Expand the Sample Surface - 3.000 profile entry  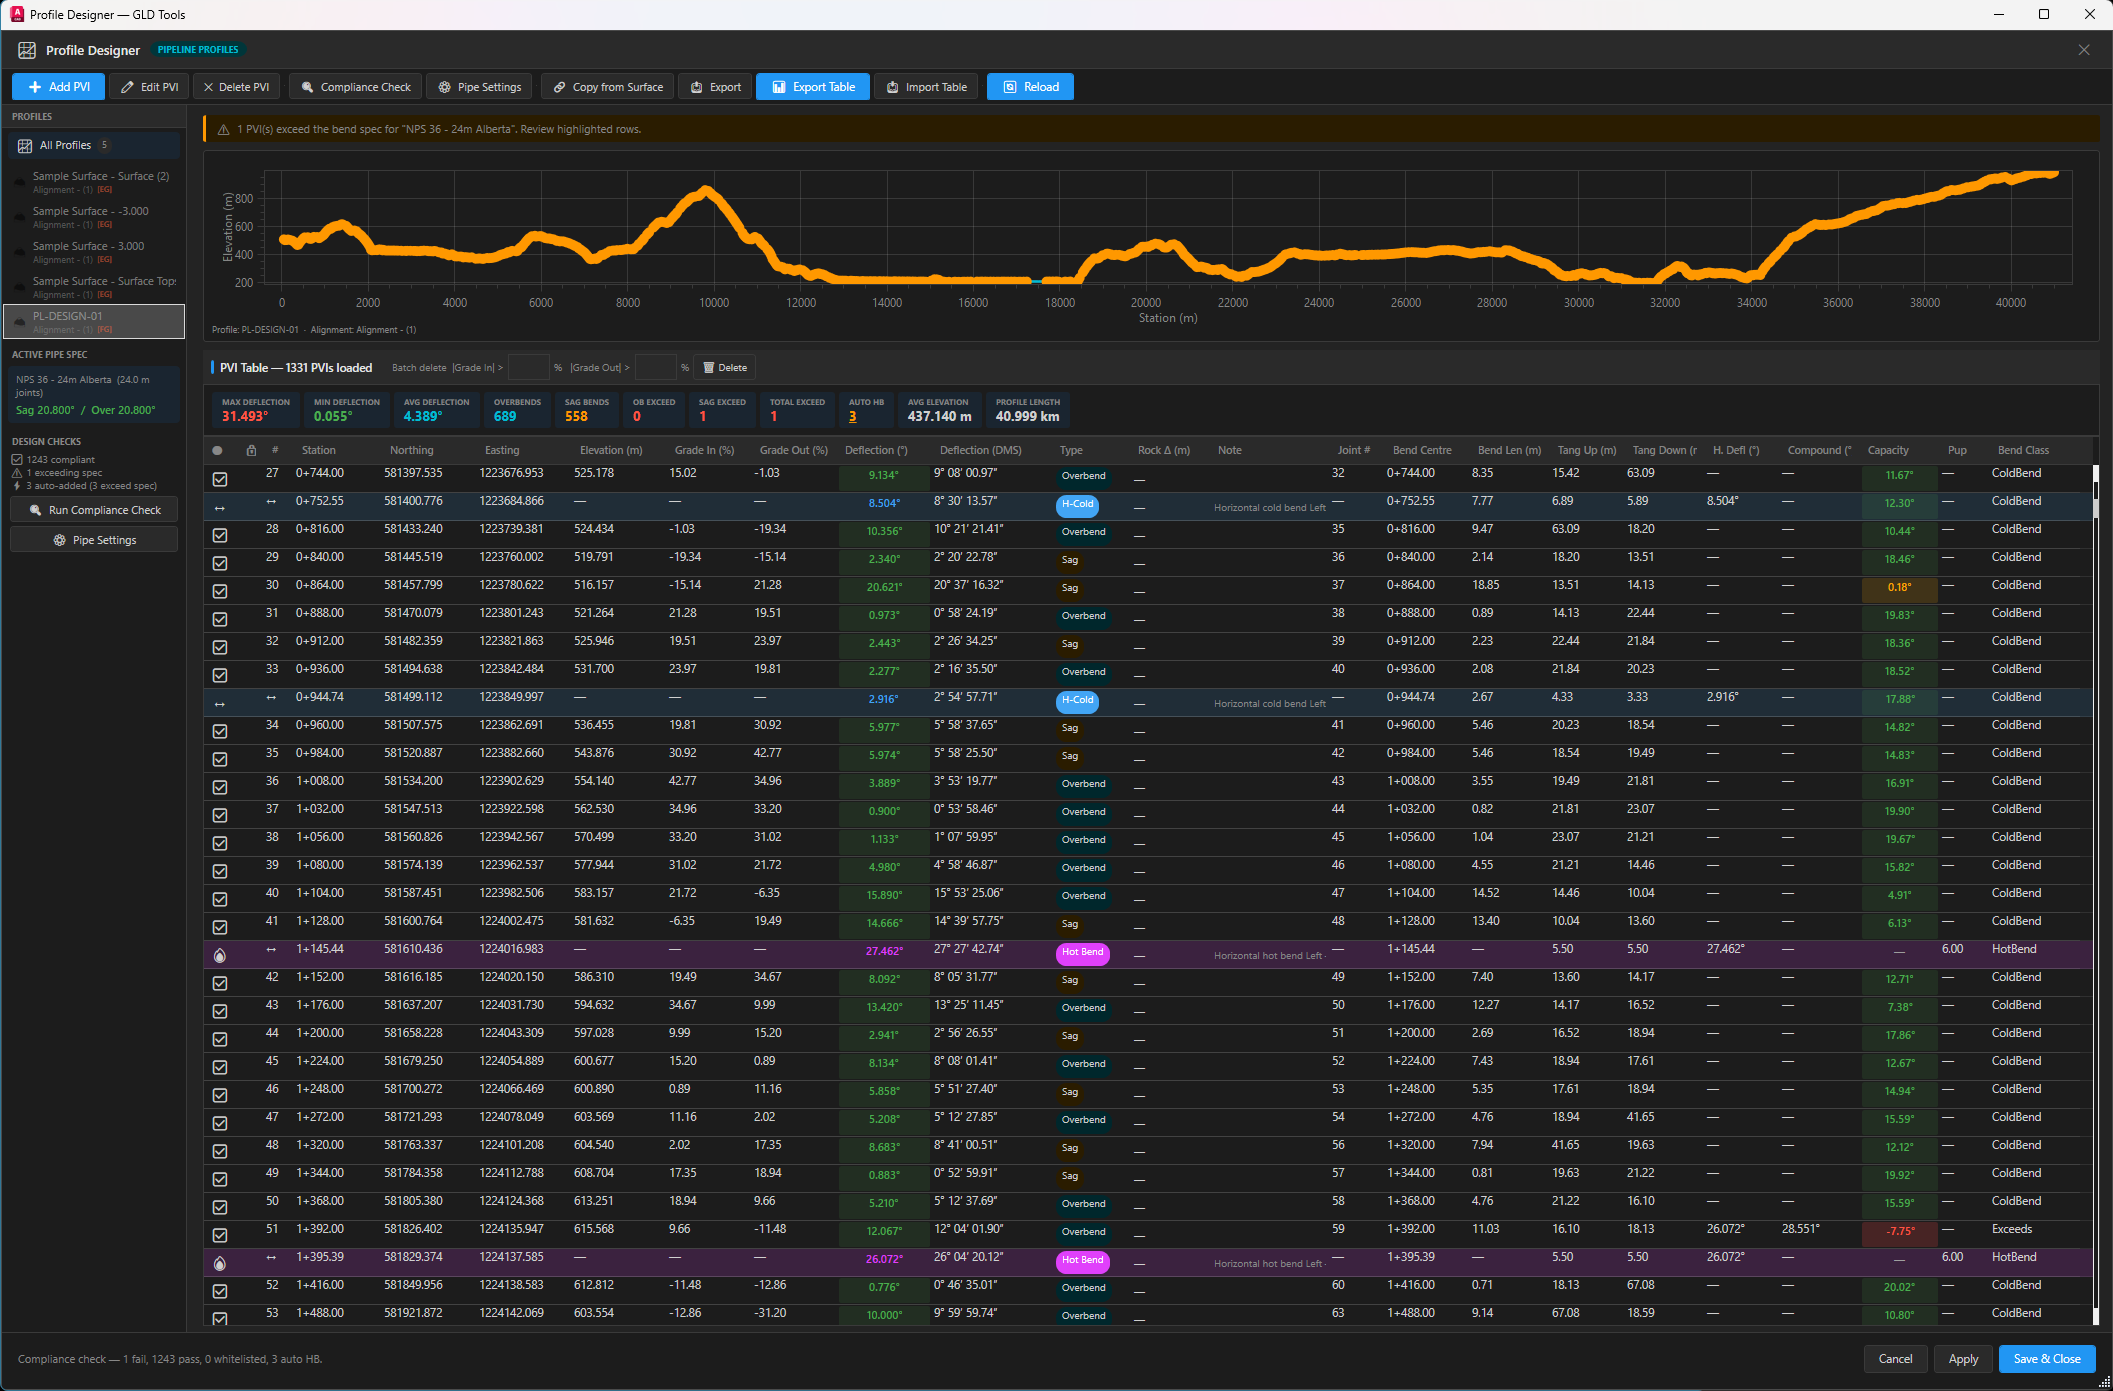click(18, 252)
